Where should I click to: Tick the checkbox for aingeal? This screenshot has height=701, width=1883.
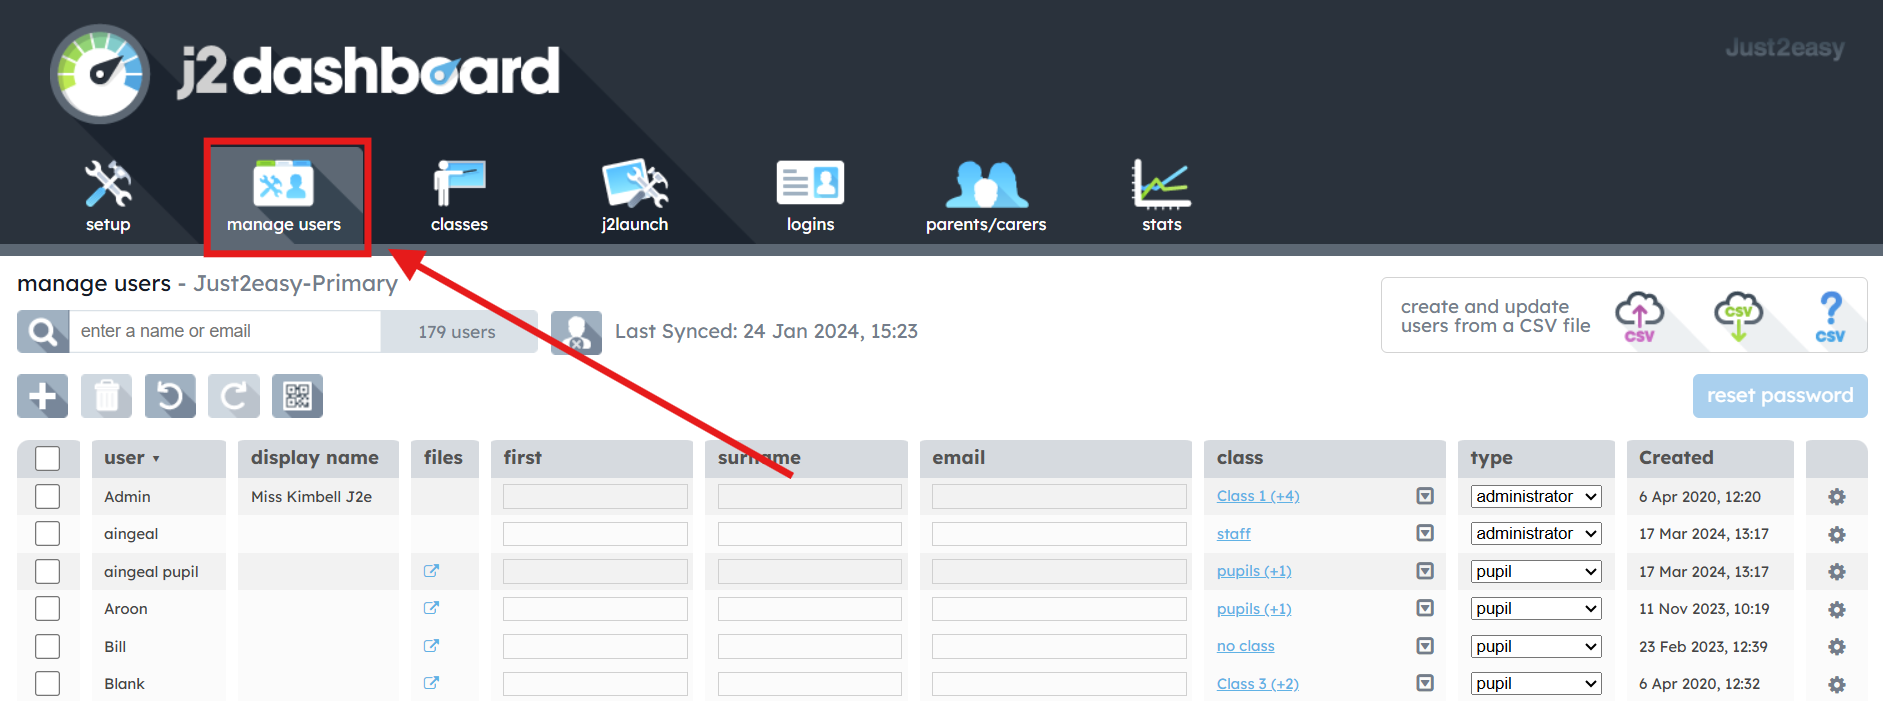pyautogui.click(x=47, y=533)
